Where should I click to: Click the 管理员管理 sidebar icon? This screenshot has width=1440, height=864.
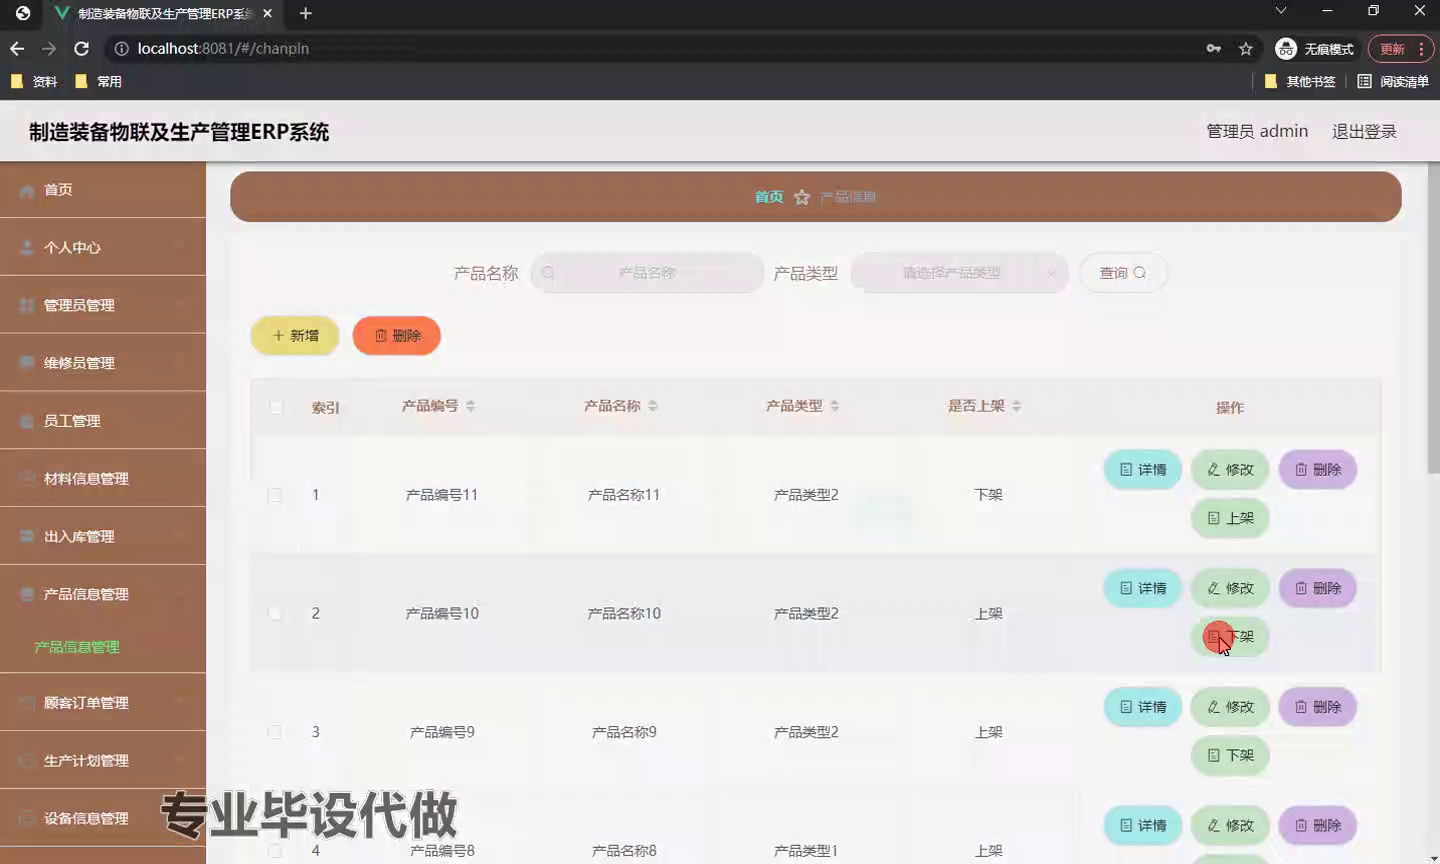(x=27, y=305)
